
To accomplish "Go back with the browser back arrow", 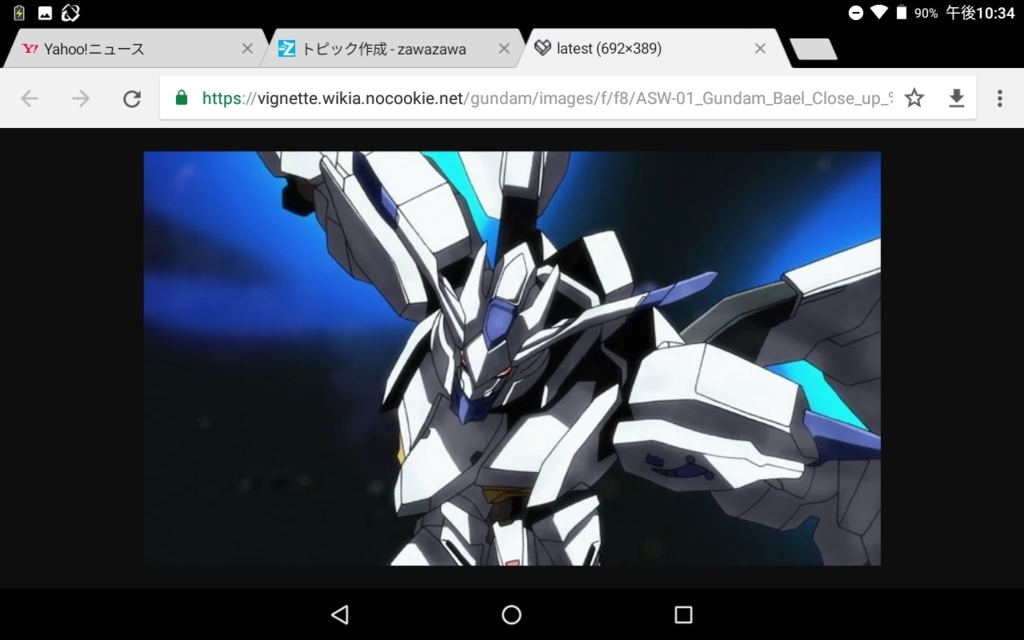I will pyautogui.click(x=29, y=99).
